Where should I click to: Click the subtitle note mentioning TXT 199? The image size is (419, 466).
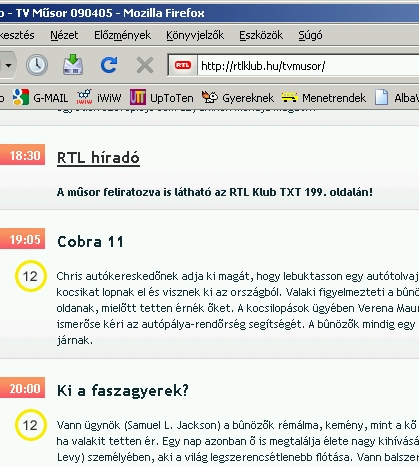point(215,192)
